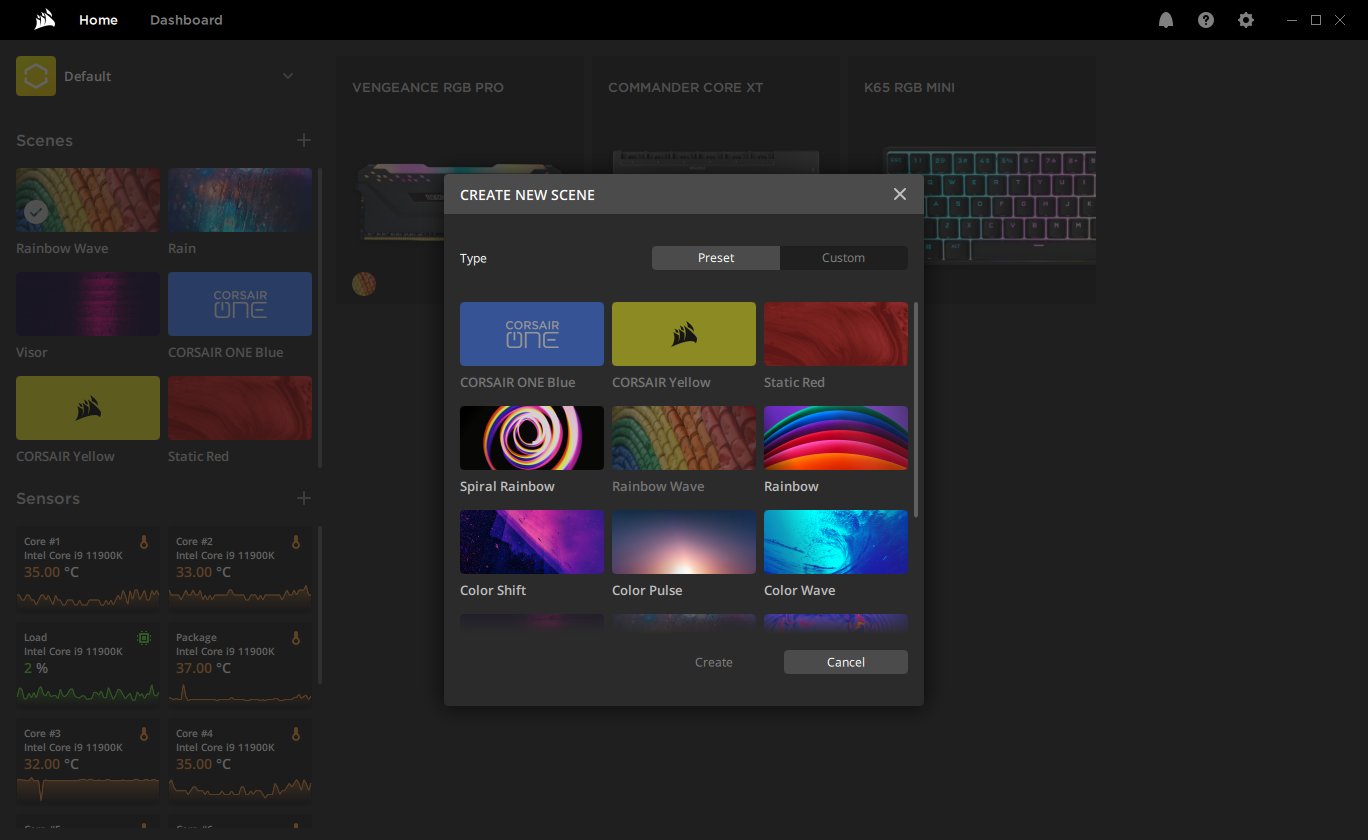The image size is (1368, 840).
Task: Click the thermometer icon on the Core #1 sensor
Action: [144, 542]
